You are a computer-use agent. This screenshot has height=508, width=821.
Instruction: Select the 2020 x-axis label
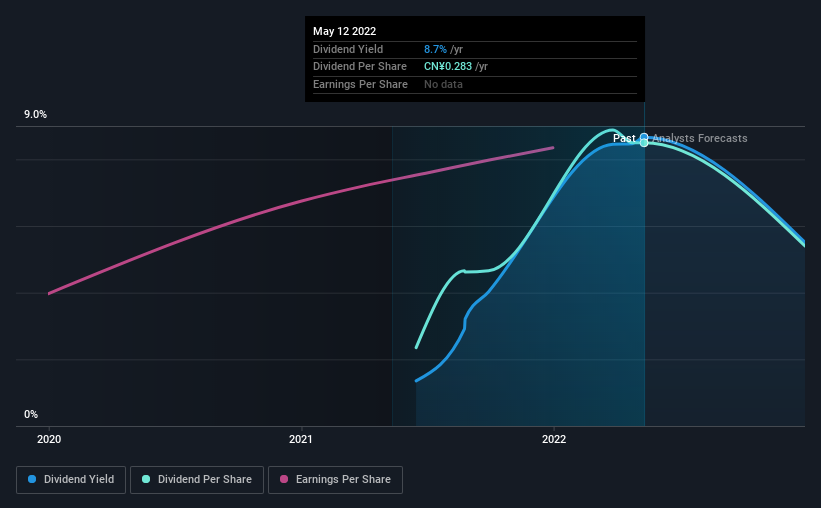[x=49, y=439]
